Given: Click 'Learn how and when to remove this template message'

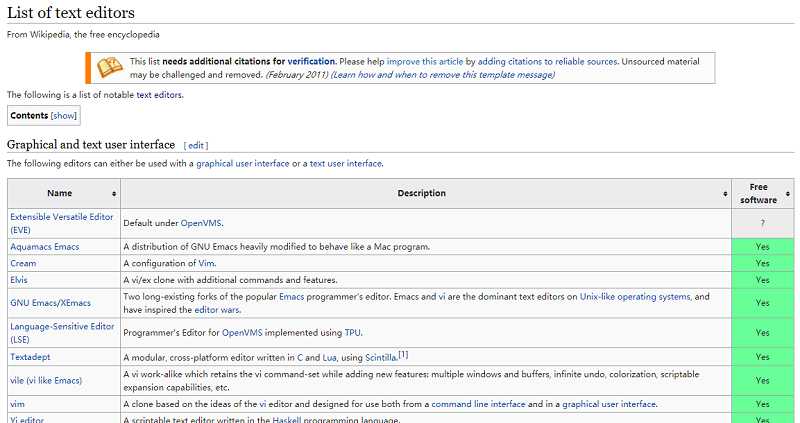Looking at the screenshot, I should pyautogui.click(x=442, y=75).
